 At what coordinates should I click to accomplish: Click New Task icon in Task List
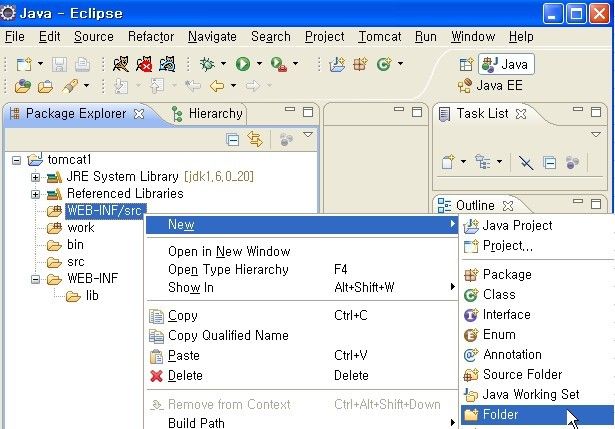tap(448, 162)
